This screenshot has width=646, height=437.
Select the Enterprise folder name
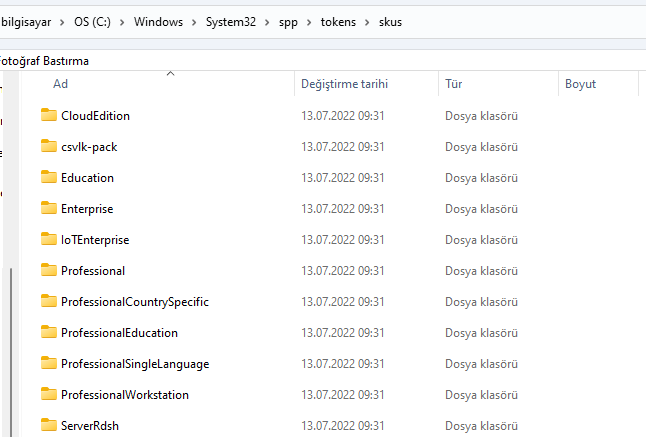coord(87,209)
